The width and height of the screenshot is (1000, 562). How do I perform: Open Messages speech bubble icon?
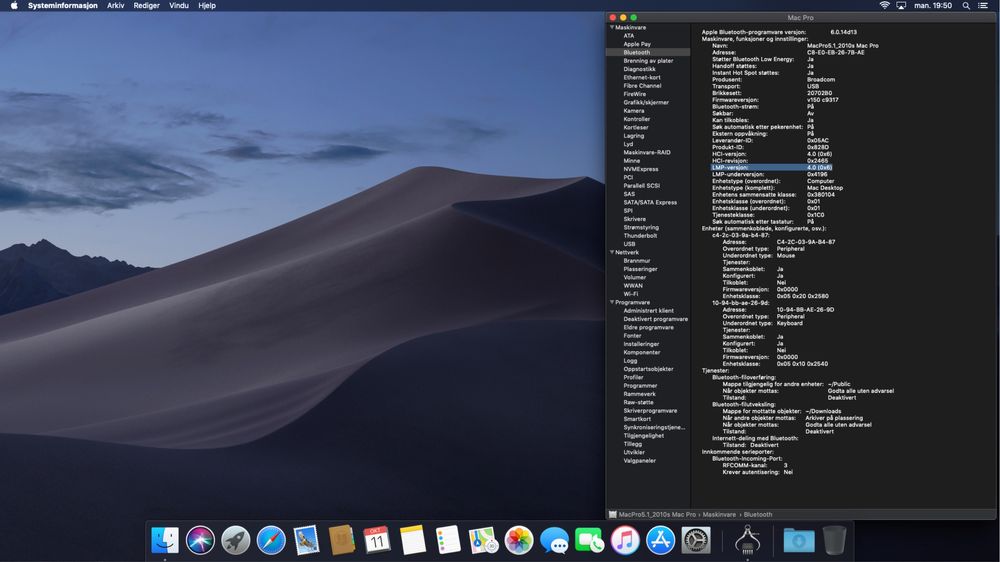point(554,540)
